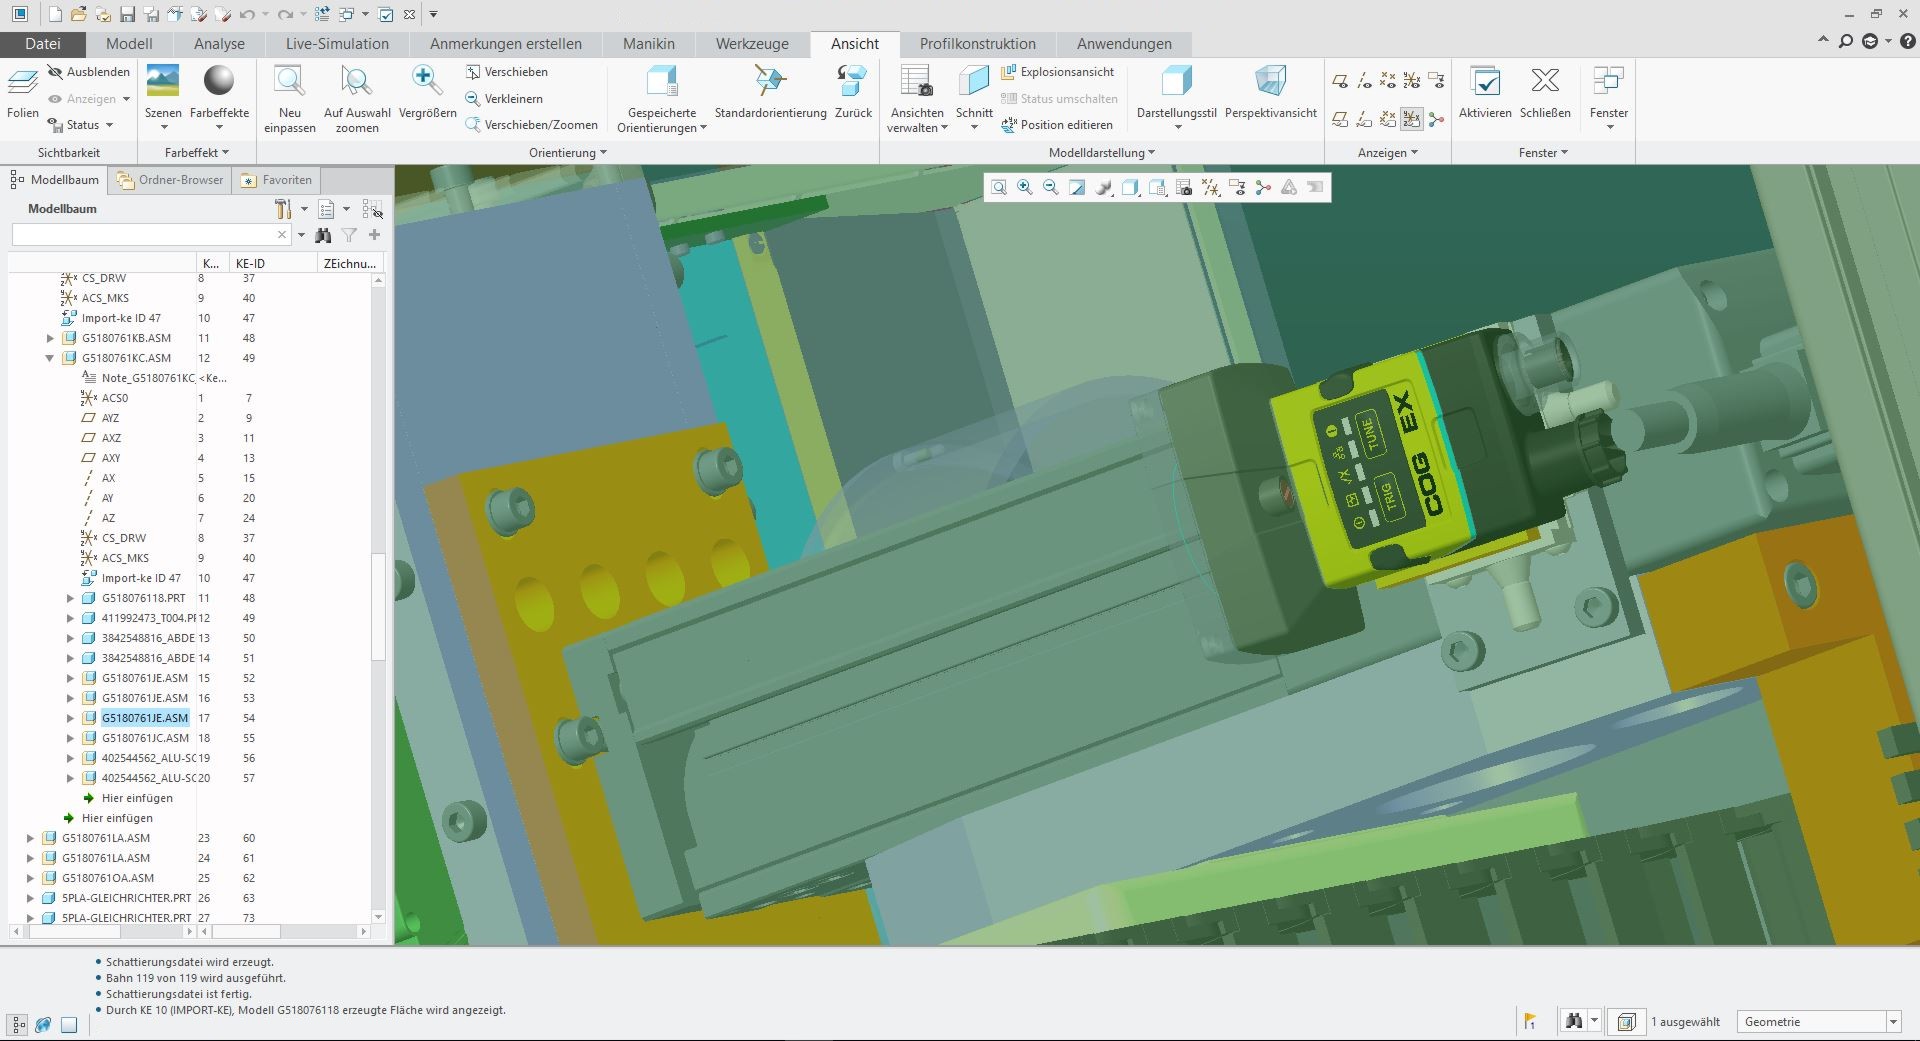Select Verschieben/Zoomen tool
The height and width of the screenshot is (1041, 1920).
(531, 125)
